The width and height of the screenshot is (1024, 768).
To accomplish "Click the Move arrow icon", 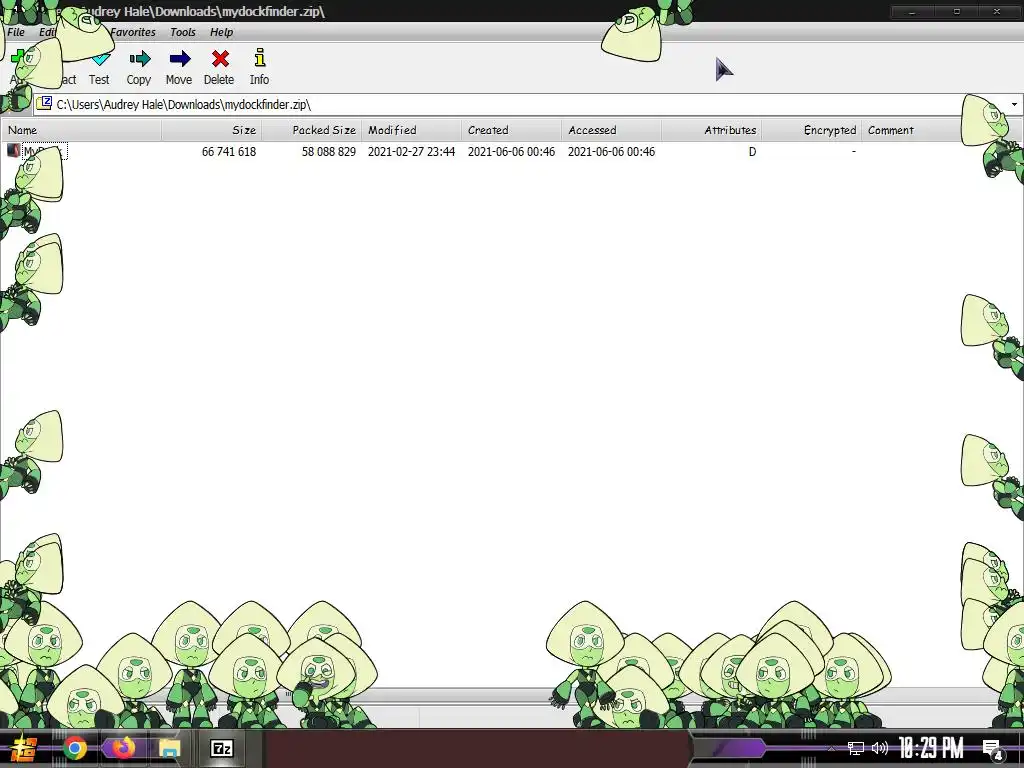I will 180,59.
